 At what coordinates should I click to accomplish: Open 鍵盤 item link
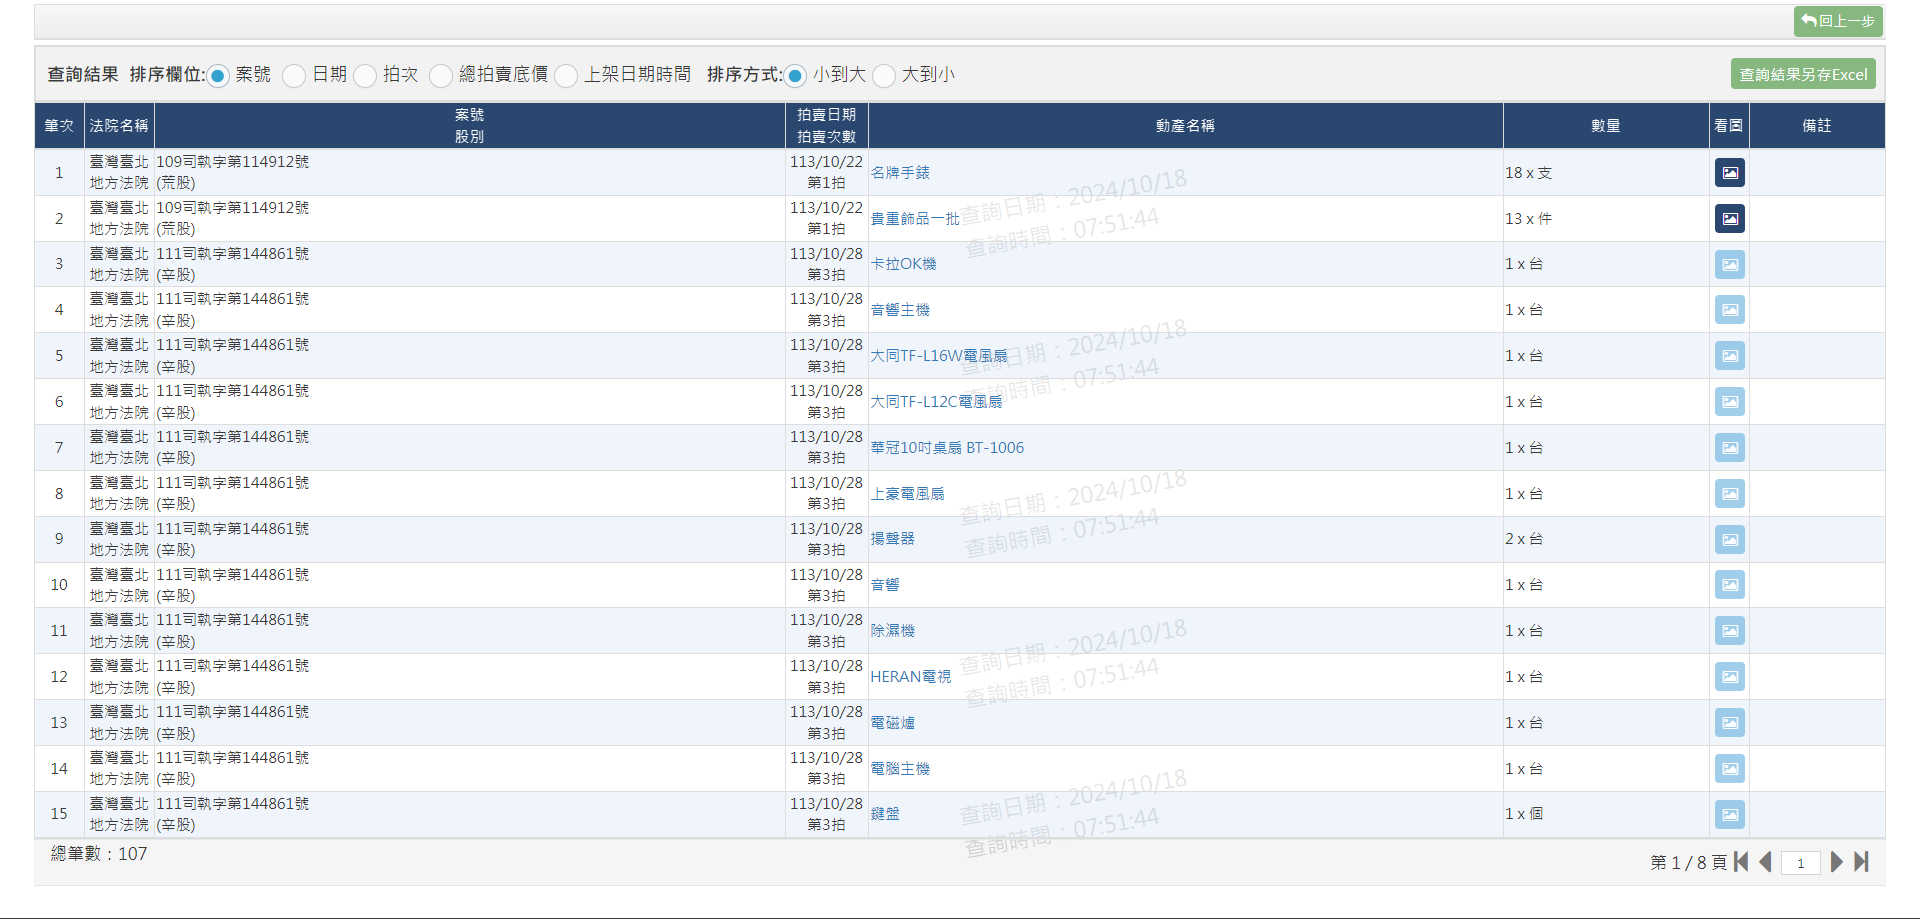coord(885,814)
